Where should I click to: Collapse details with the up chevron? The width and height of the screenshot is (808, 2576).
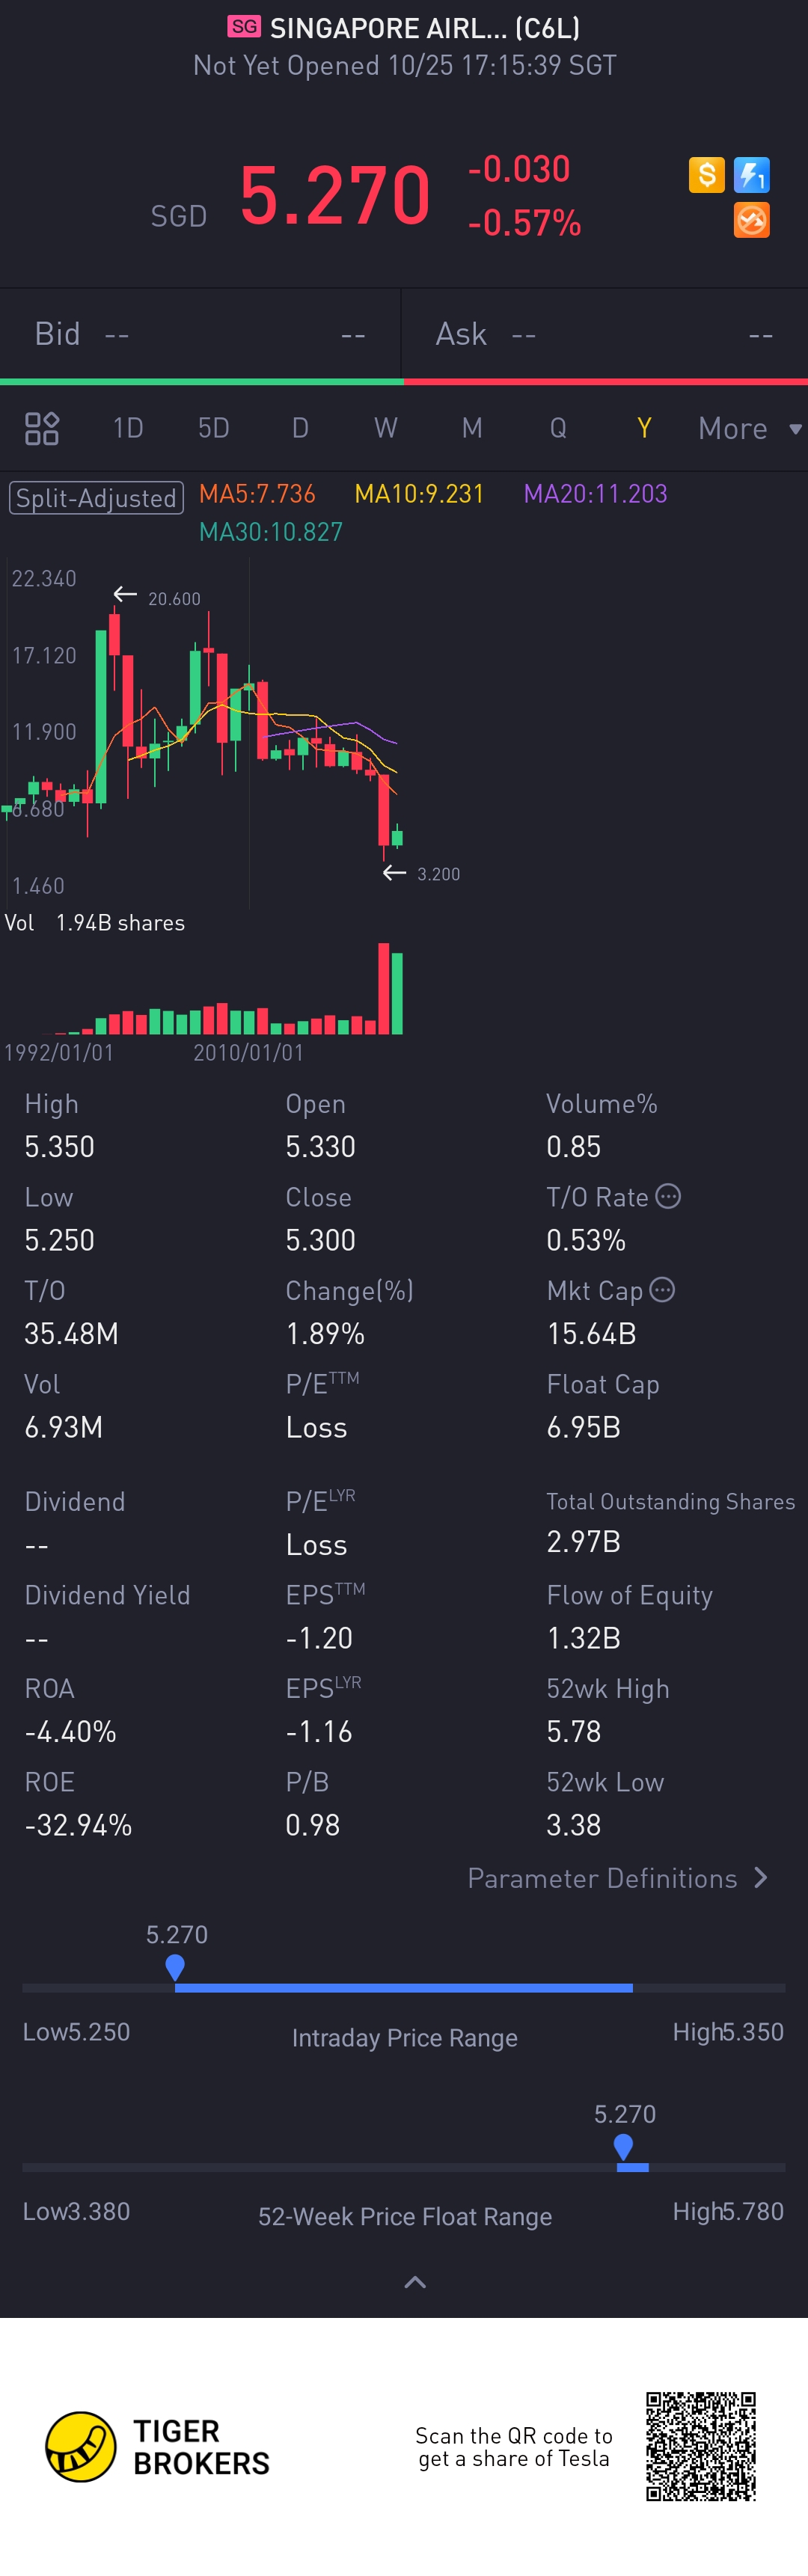(414, 2281)
